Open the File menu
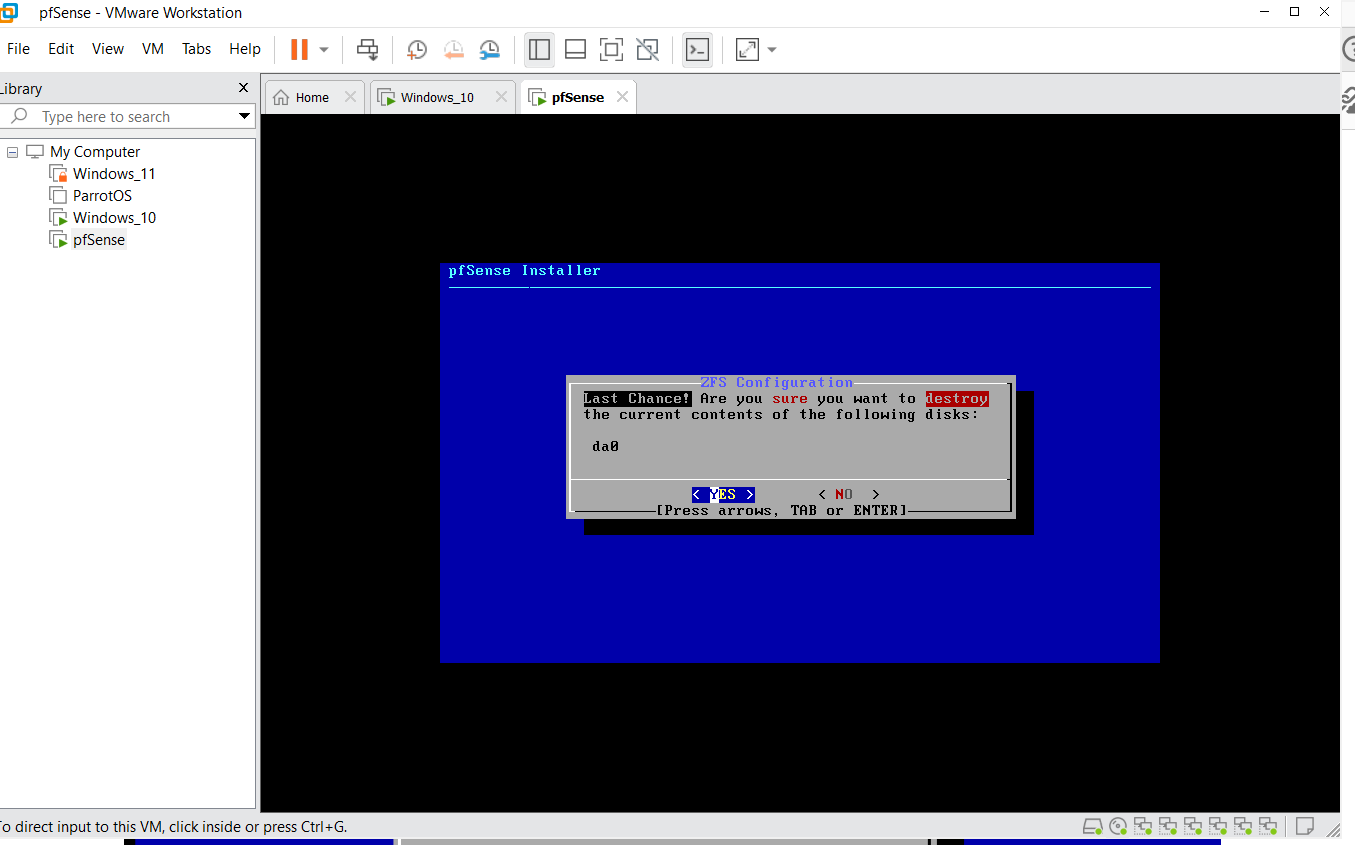Screen dimensions: 1355x845 tap(18, 48)
